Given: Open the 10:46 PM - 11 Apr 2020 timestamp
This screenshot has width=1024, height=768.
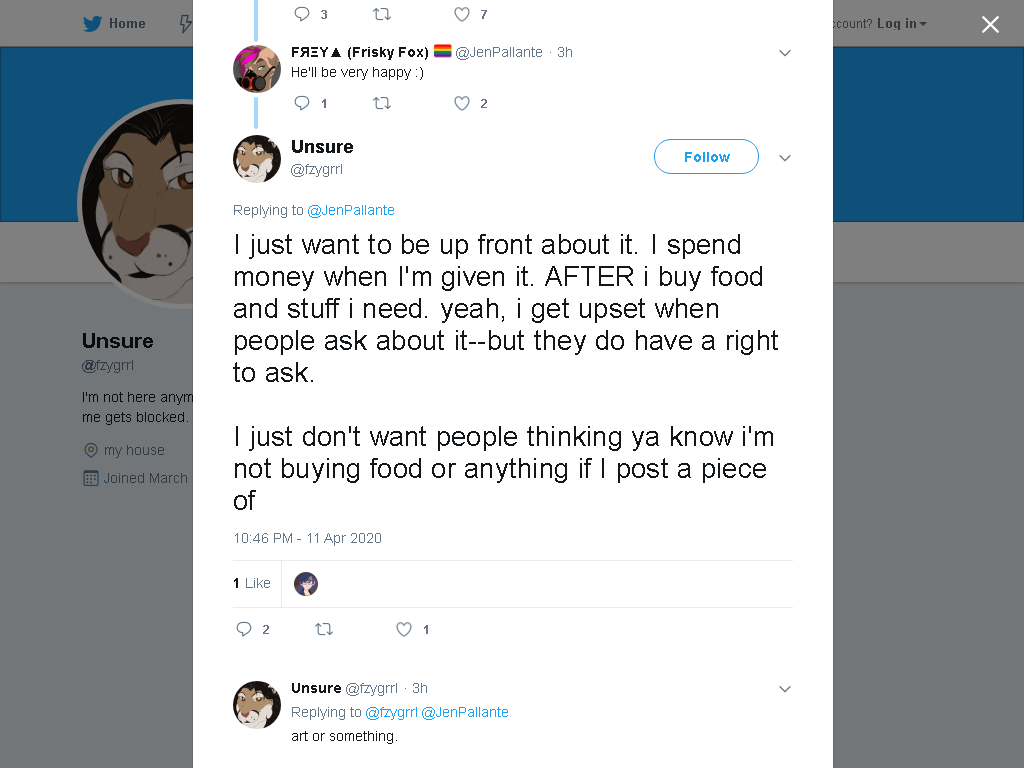Looking at the screenshot, I should [307, 538].
